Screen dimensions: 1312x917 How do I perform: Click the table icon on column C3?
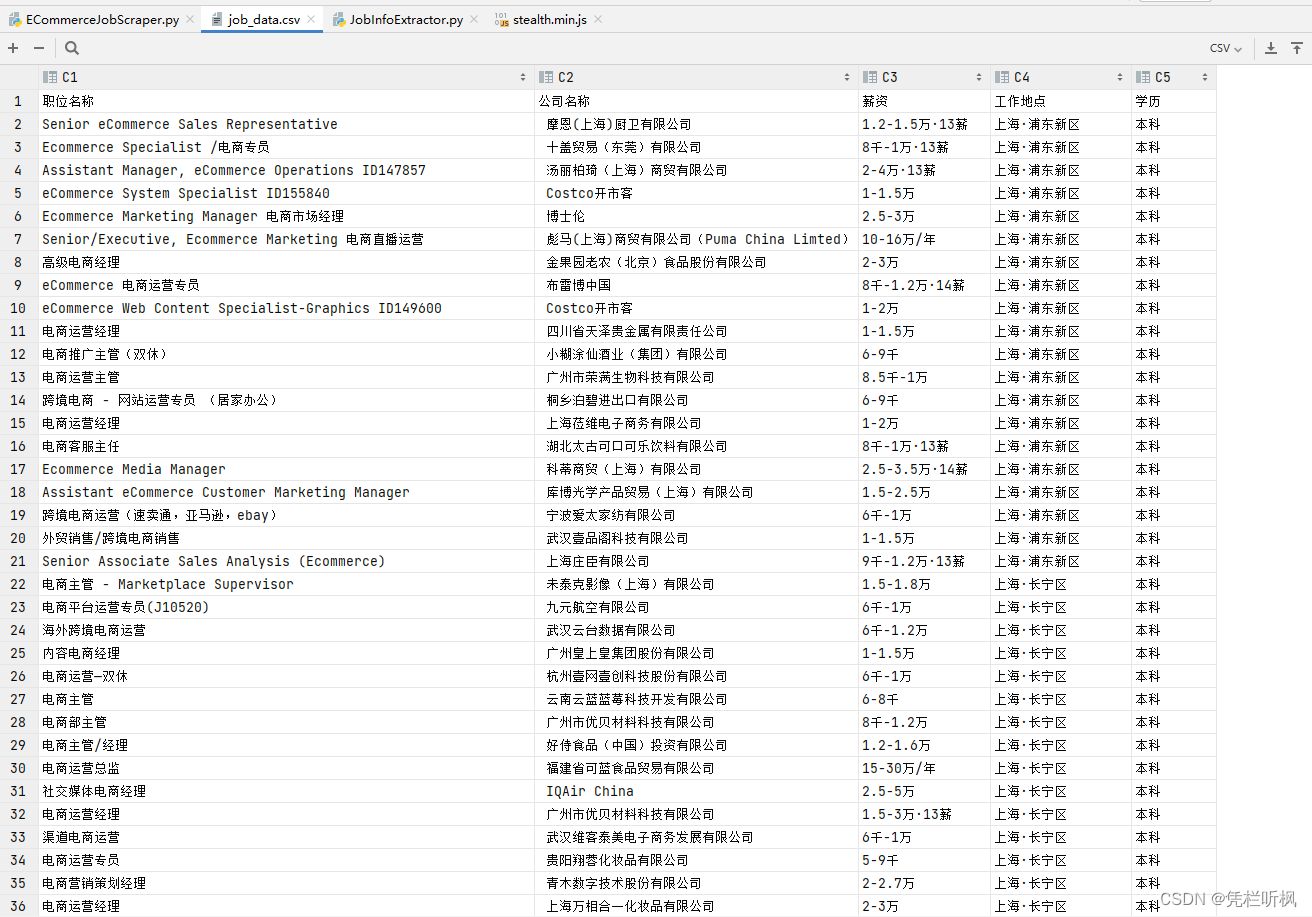coord(870,77)
